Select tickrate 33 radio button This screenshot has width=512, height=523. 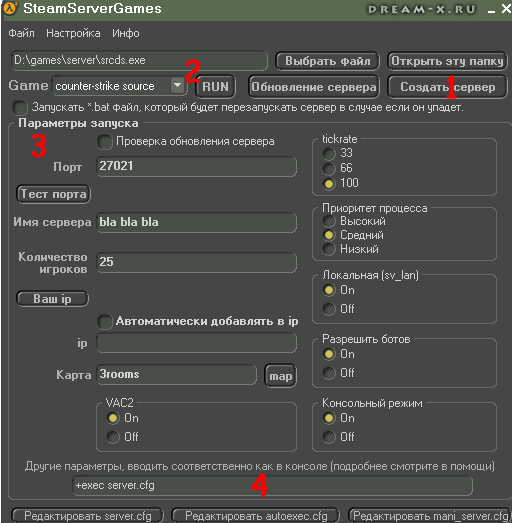coord(329,153)
